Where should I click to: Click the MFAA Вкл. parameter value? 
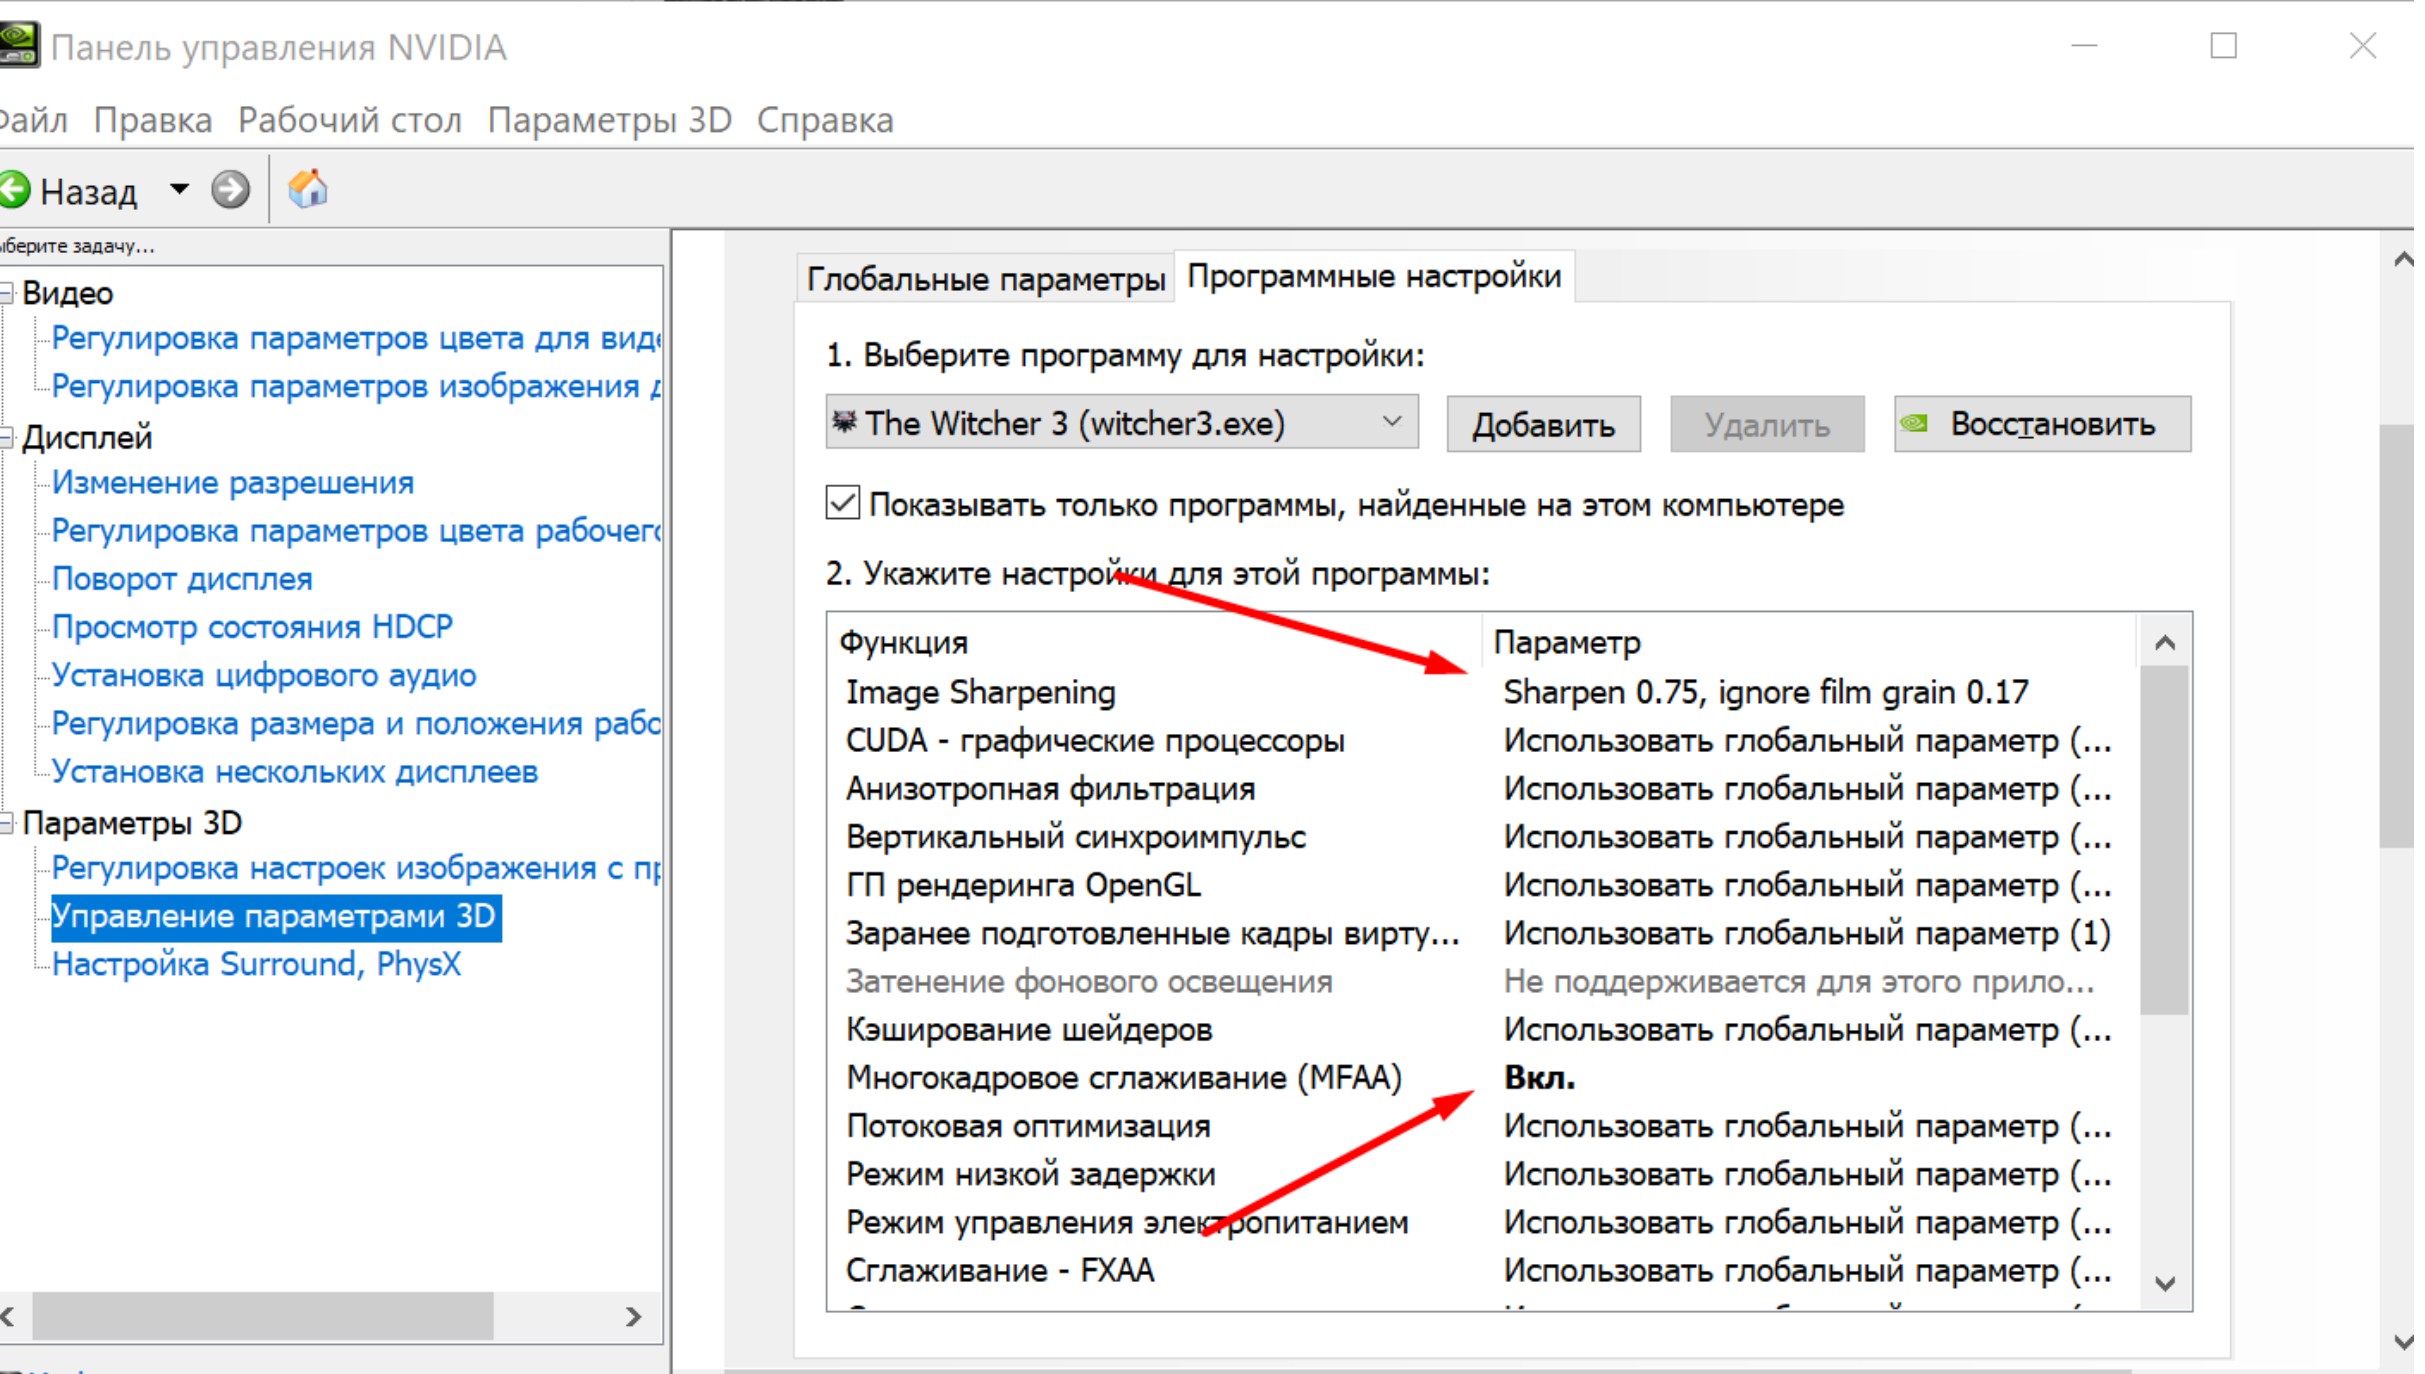1539,1078
